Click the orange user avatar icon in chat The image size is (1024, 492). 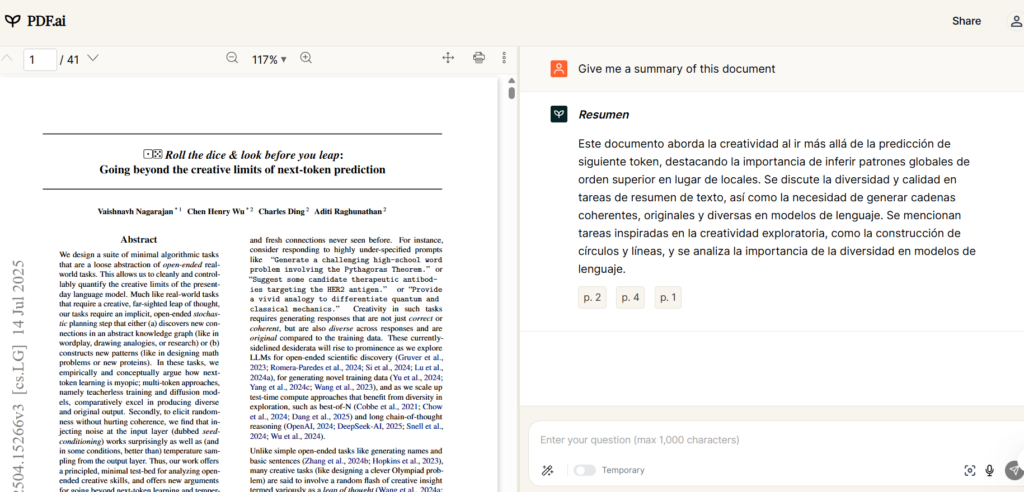point(558,69)
